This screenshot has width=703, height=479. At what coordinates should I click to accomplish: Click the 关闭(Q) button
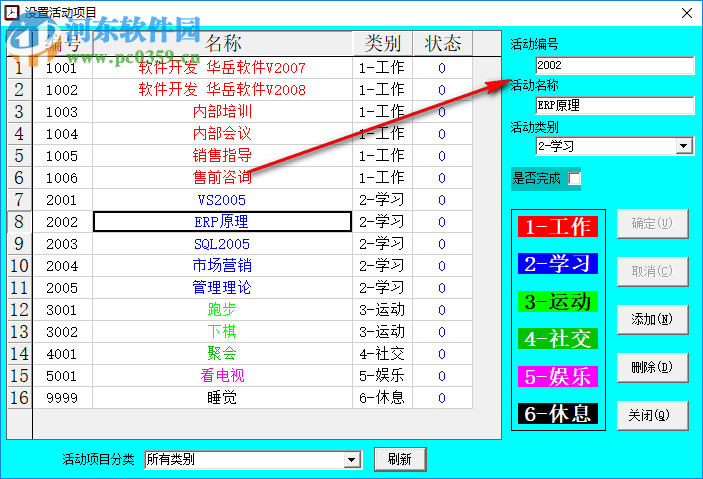[652, 415]
